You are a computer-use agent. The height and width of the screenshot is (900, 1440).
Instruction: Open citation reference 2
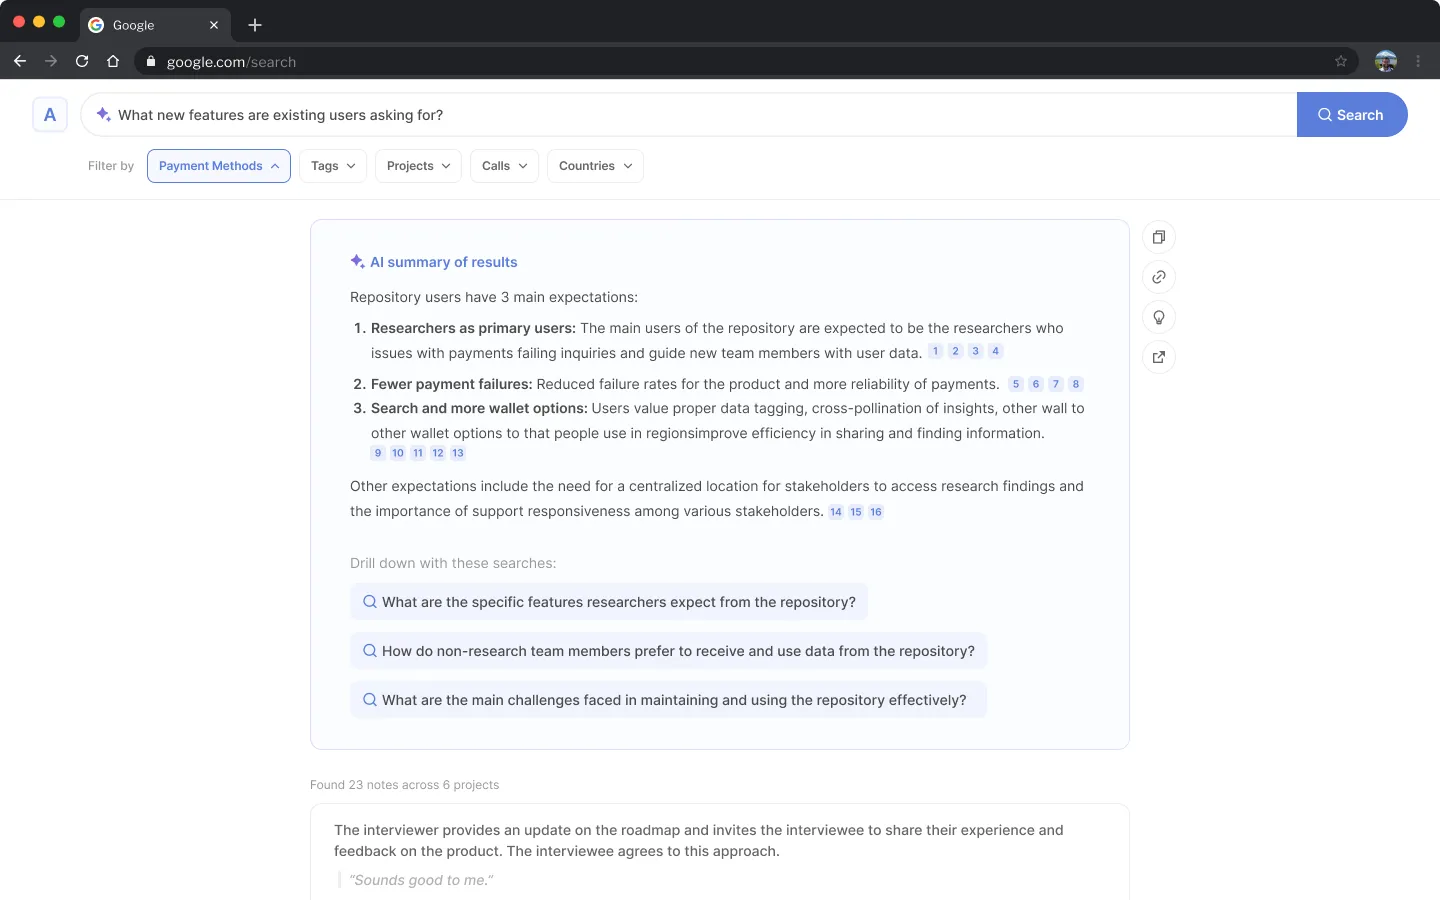point(955,351)
